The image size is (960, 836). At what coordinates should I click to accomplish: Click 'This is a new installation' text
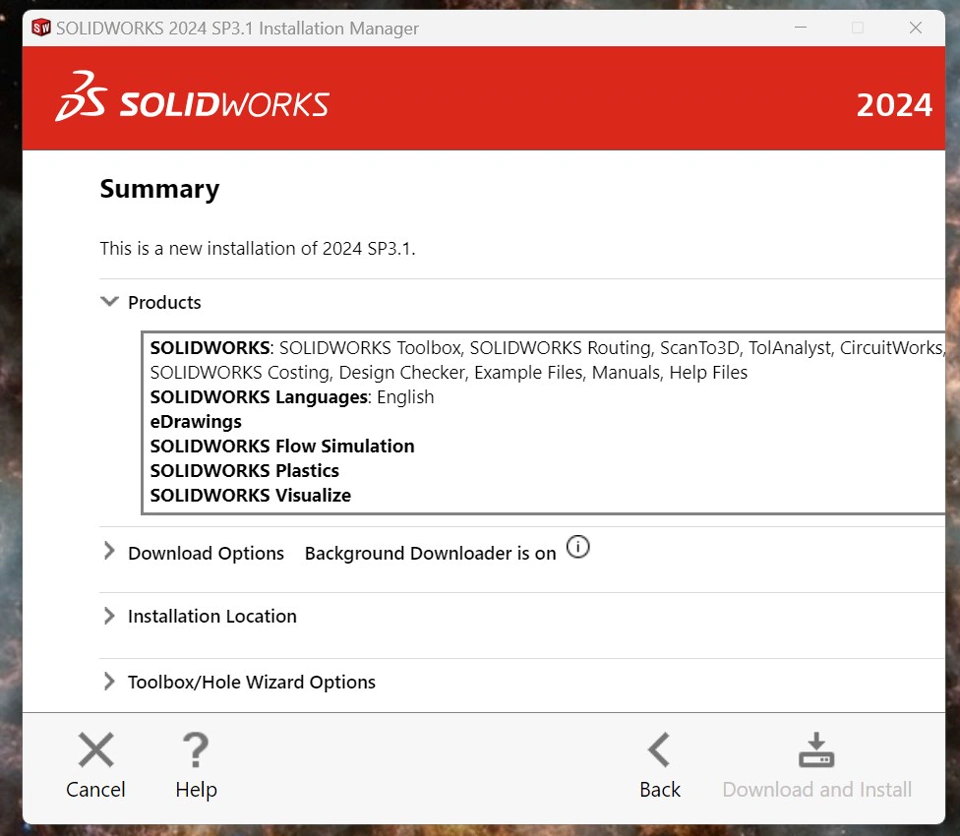pyautogui.click(x=257, y=249)
